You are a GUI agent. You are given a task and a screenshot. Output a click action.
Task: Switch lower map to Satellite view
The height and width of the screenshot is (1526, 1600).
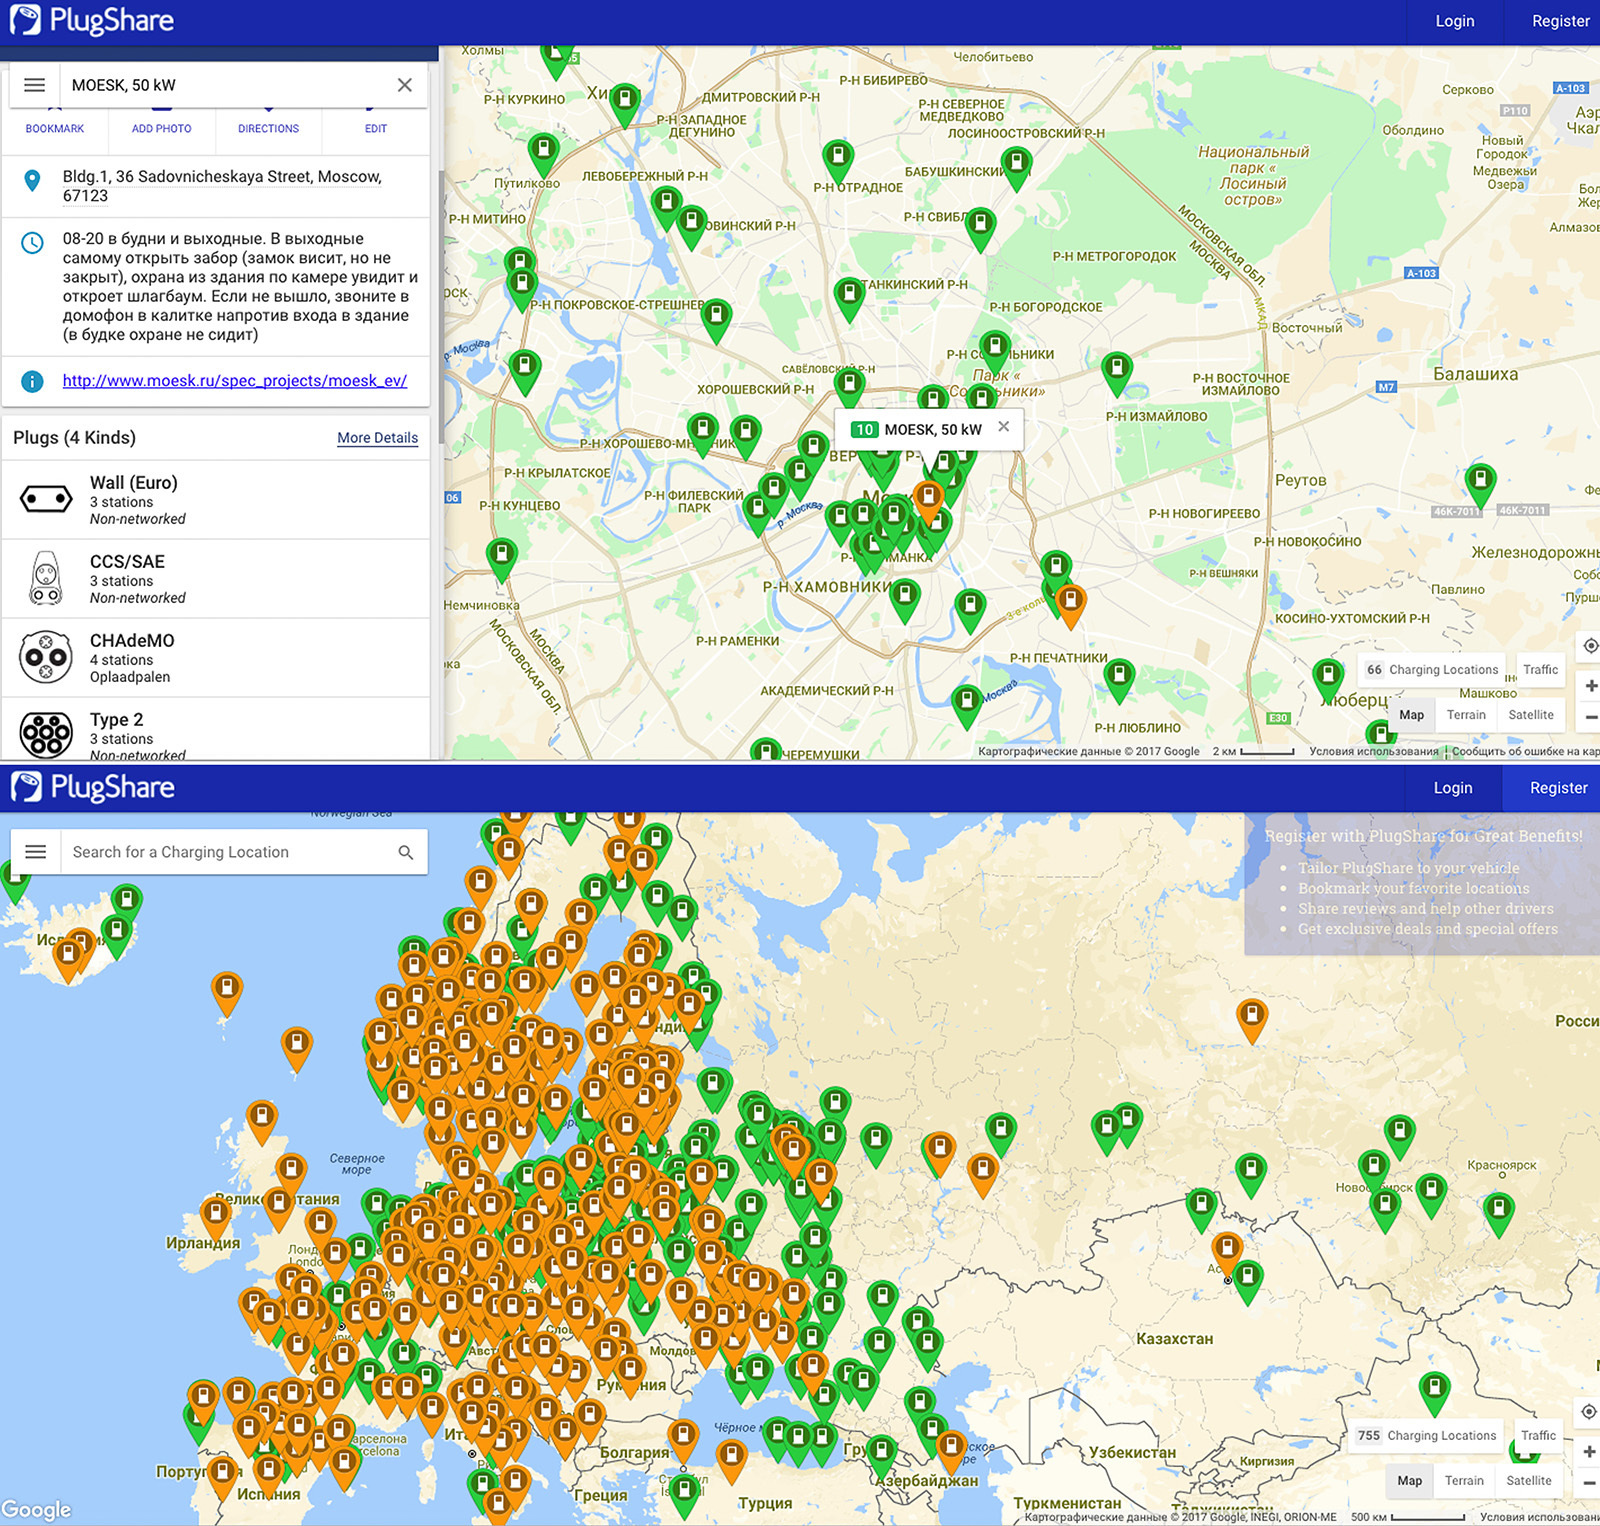tap(1529, 1481)
